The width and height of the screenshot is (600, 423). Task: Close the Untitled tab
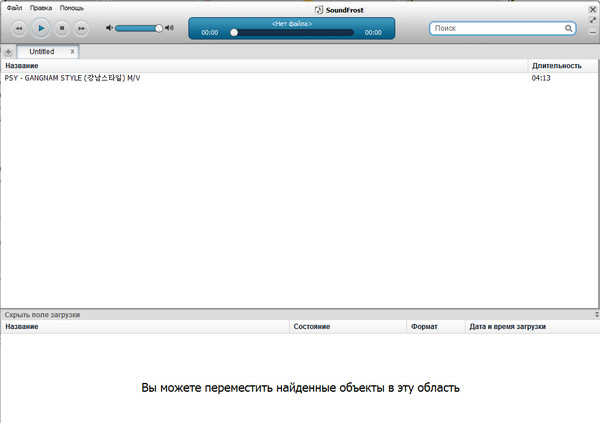pyautogui.click(x=72, y=52)
